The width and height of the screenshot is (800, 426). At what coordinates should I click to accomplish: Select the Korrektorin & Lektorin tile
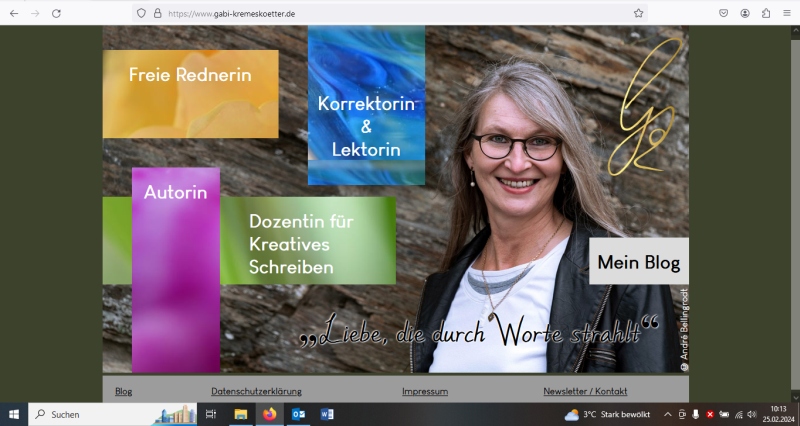coord(366,125)
